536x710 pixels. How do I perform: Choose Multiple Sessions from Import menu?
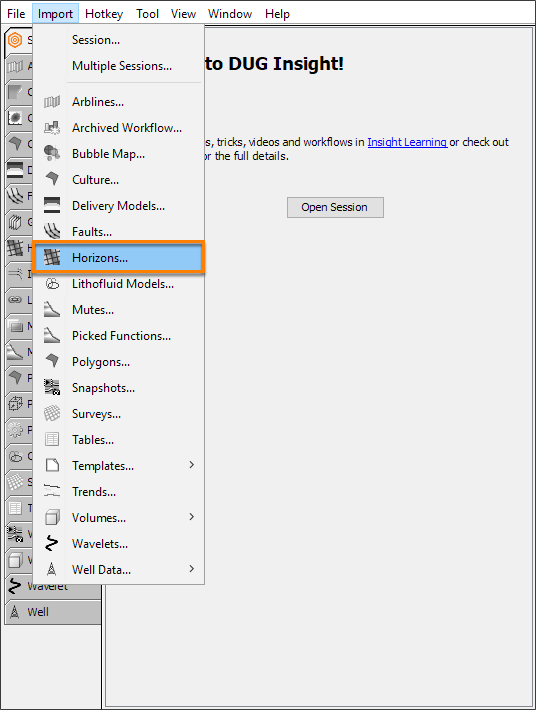pyautogui.click(x=122, y=66)
